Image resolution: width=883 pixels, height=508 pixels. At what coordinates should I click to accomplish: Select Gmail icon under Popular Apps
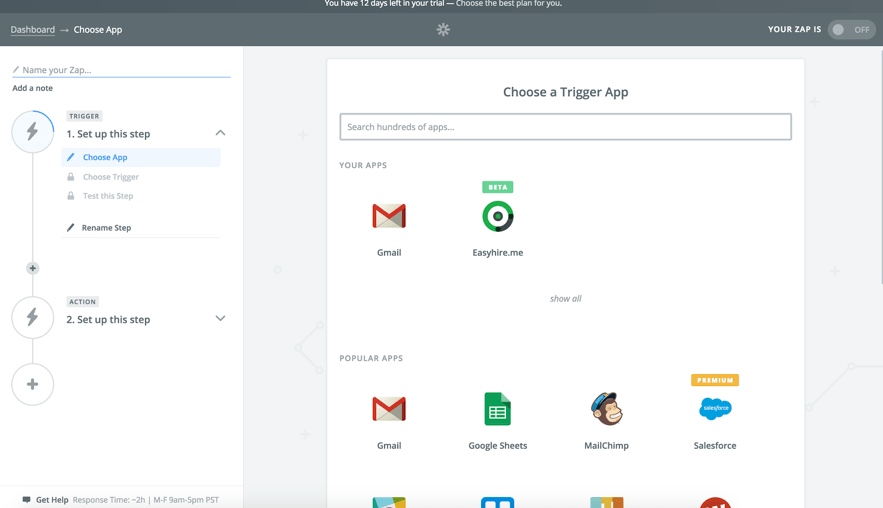[389, 409]
